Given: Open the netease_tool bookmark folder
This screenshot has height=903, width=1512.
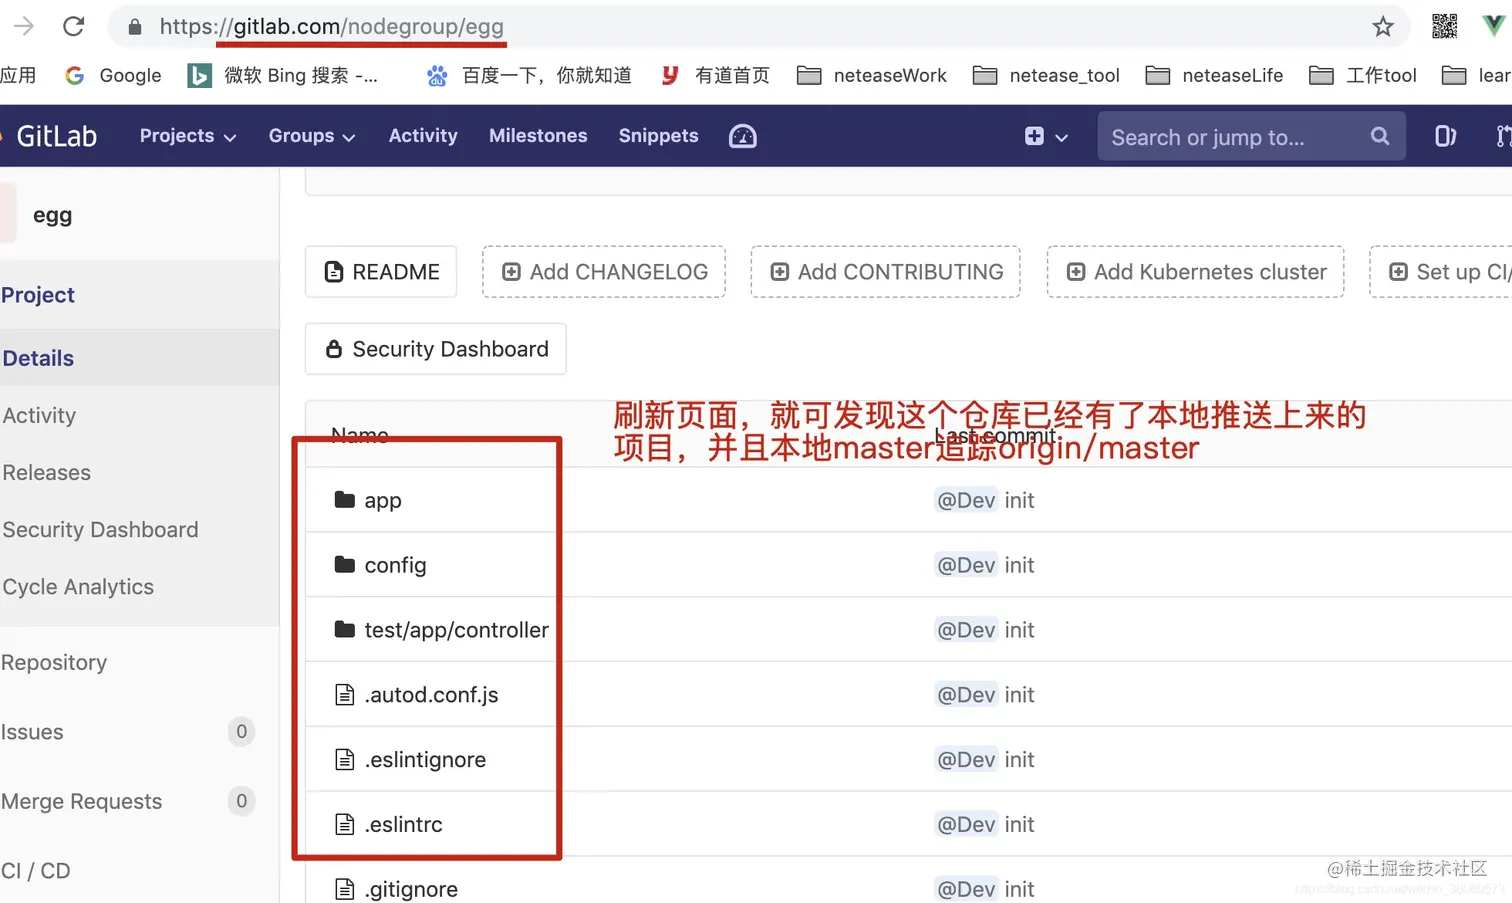Looking at the screenshot, I should 1046,75.
